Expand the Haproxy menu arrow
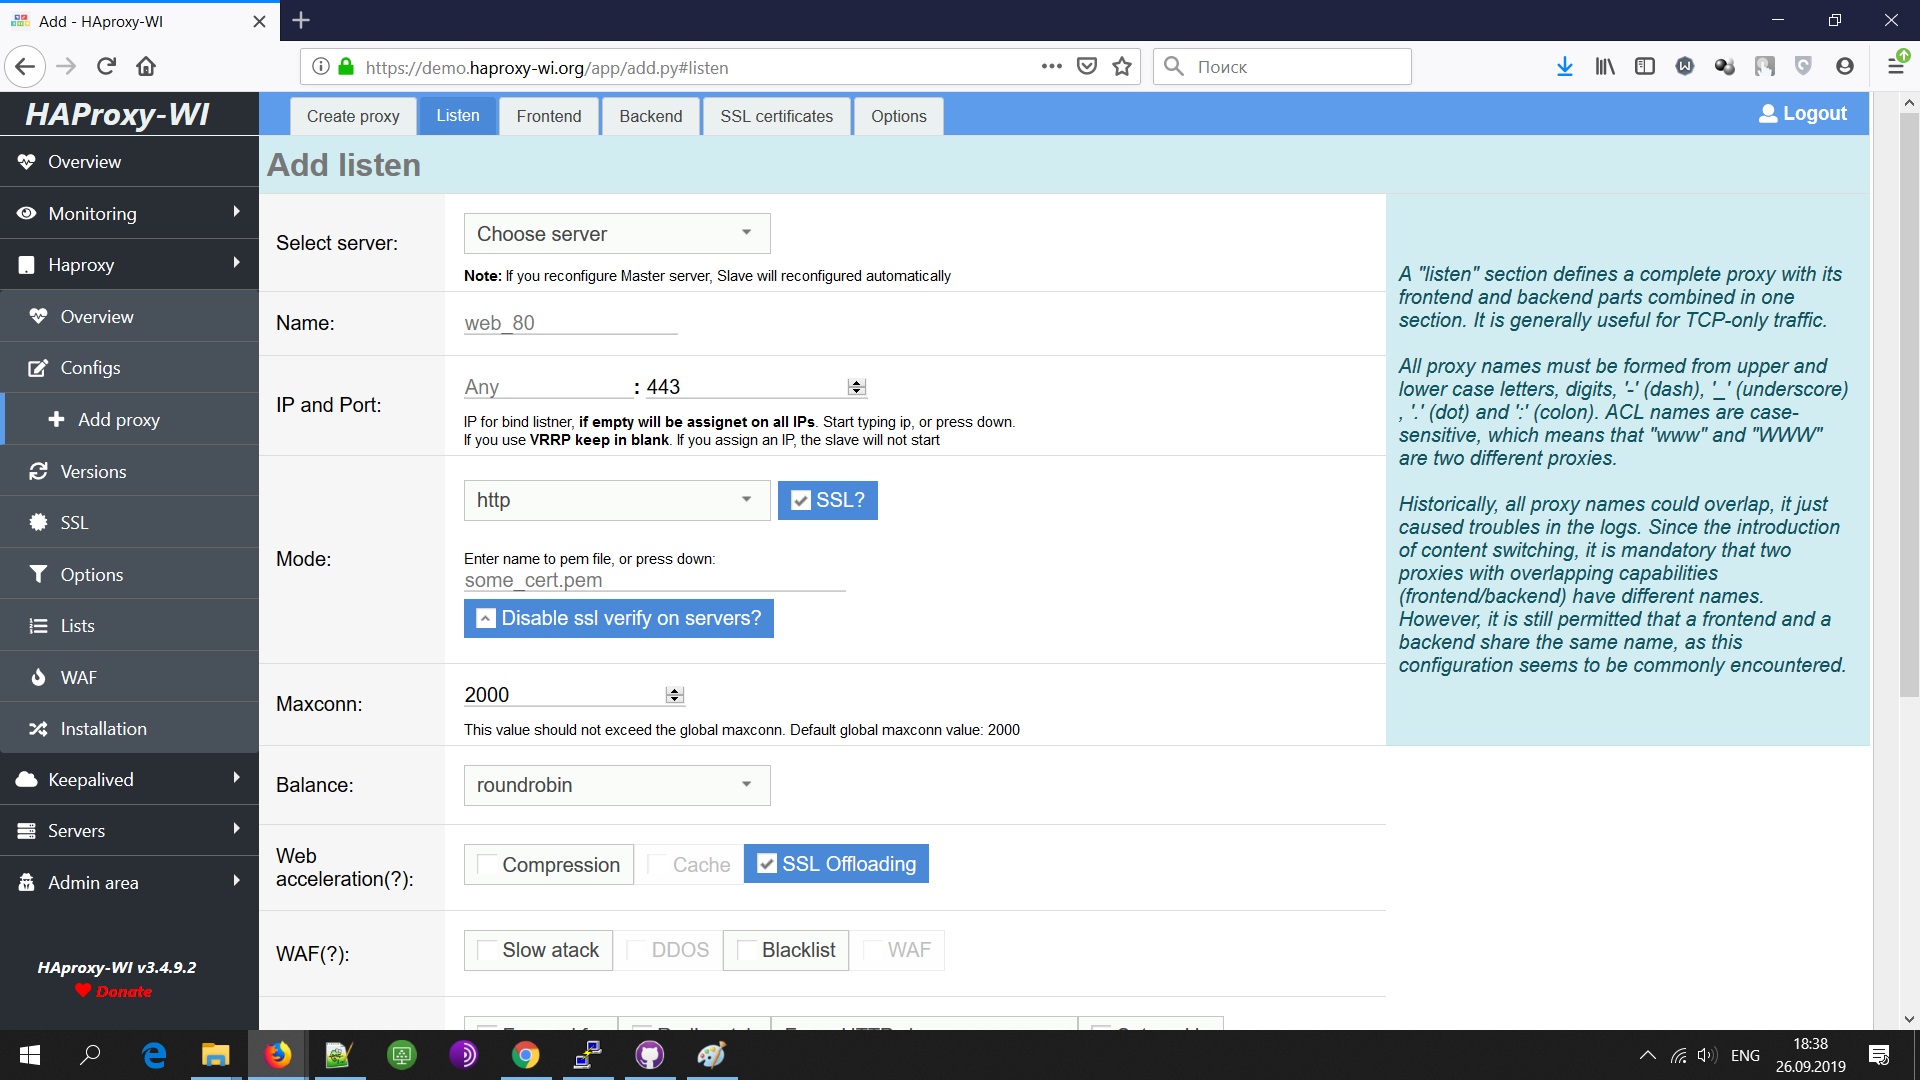 click(236, 263)
